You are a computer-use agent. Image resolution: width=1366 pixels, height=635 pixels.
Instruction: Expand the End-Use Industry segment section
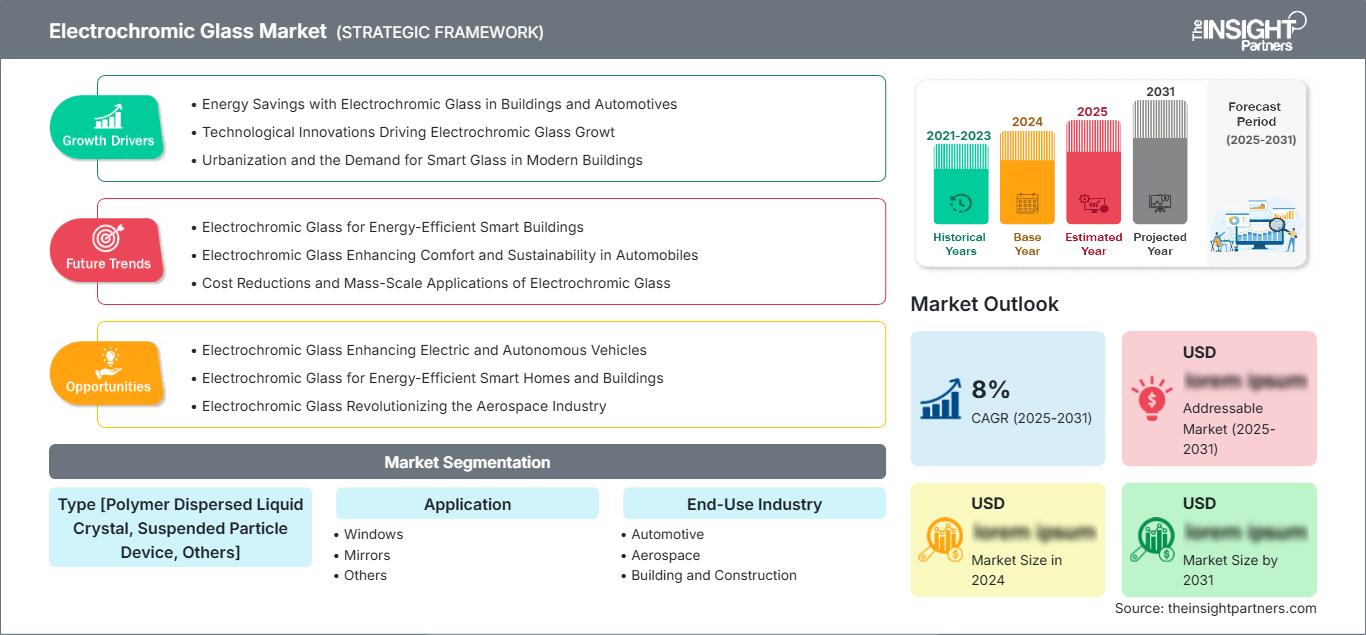754,503
